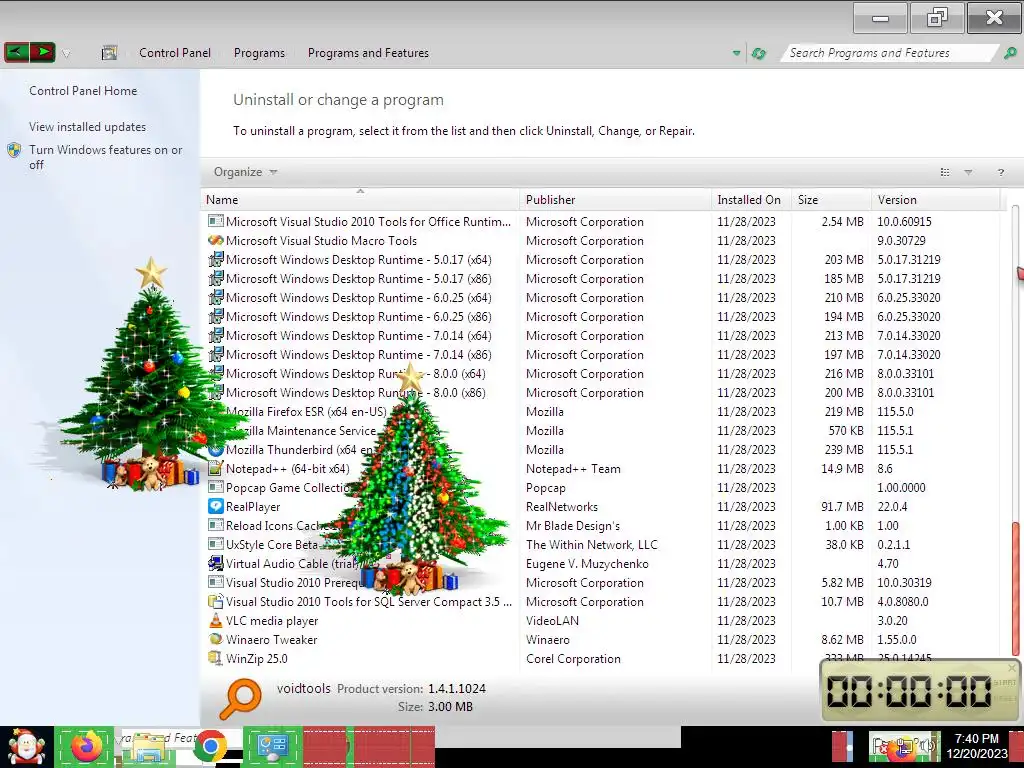Image resolution: width=1024 pixels, height=768 pixels.
Task: Open Firefox from the taskbar
Action: pos(86,746)
